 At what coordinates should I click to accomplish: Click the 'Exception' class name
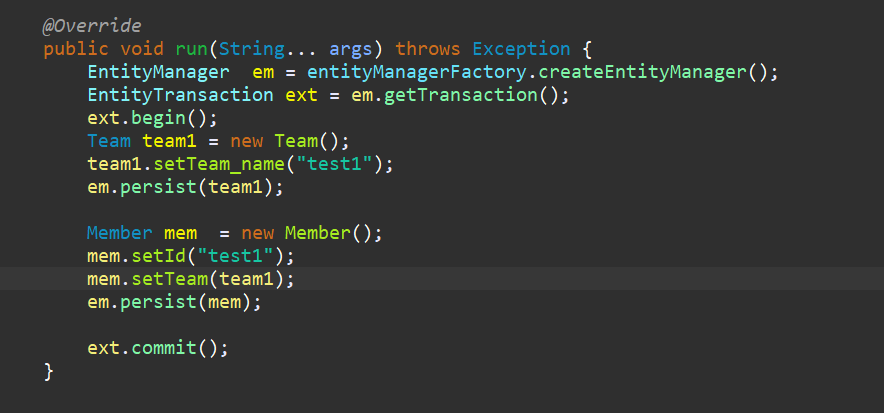click(521, 49)
